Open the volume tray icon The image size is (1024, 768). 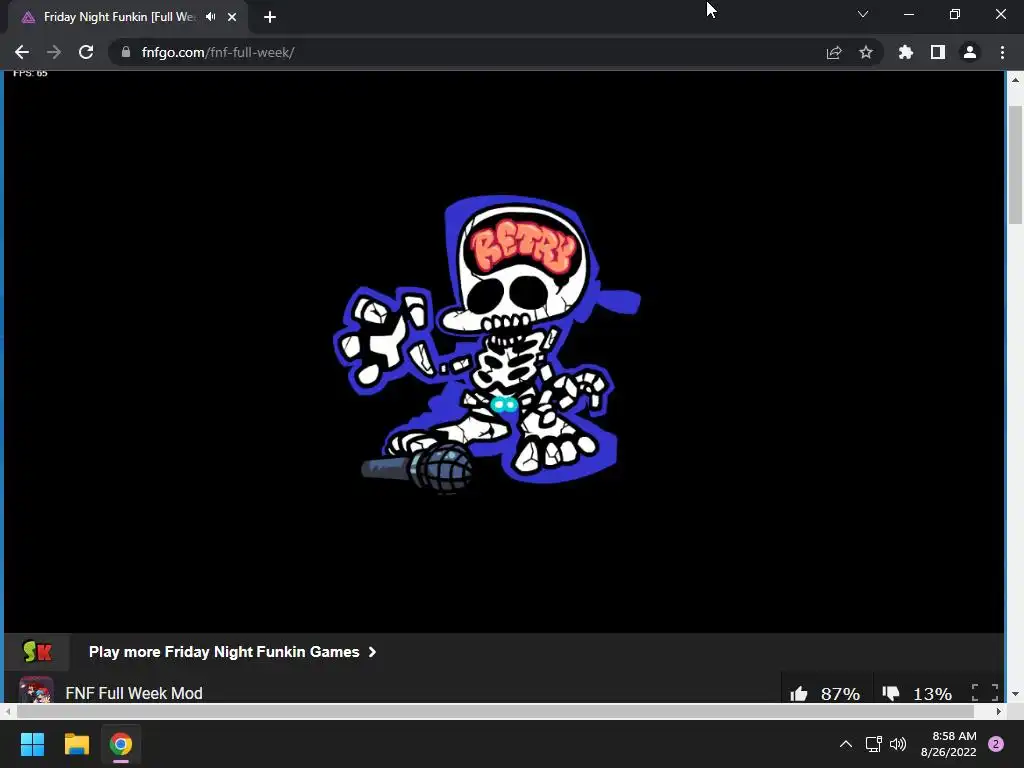[898, 744]
